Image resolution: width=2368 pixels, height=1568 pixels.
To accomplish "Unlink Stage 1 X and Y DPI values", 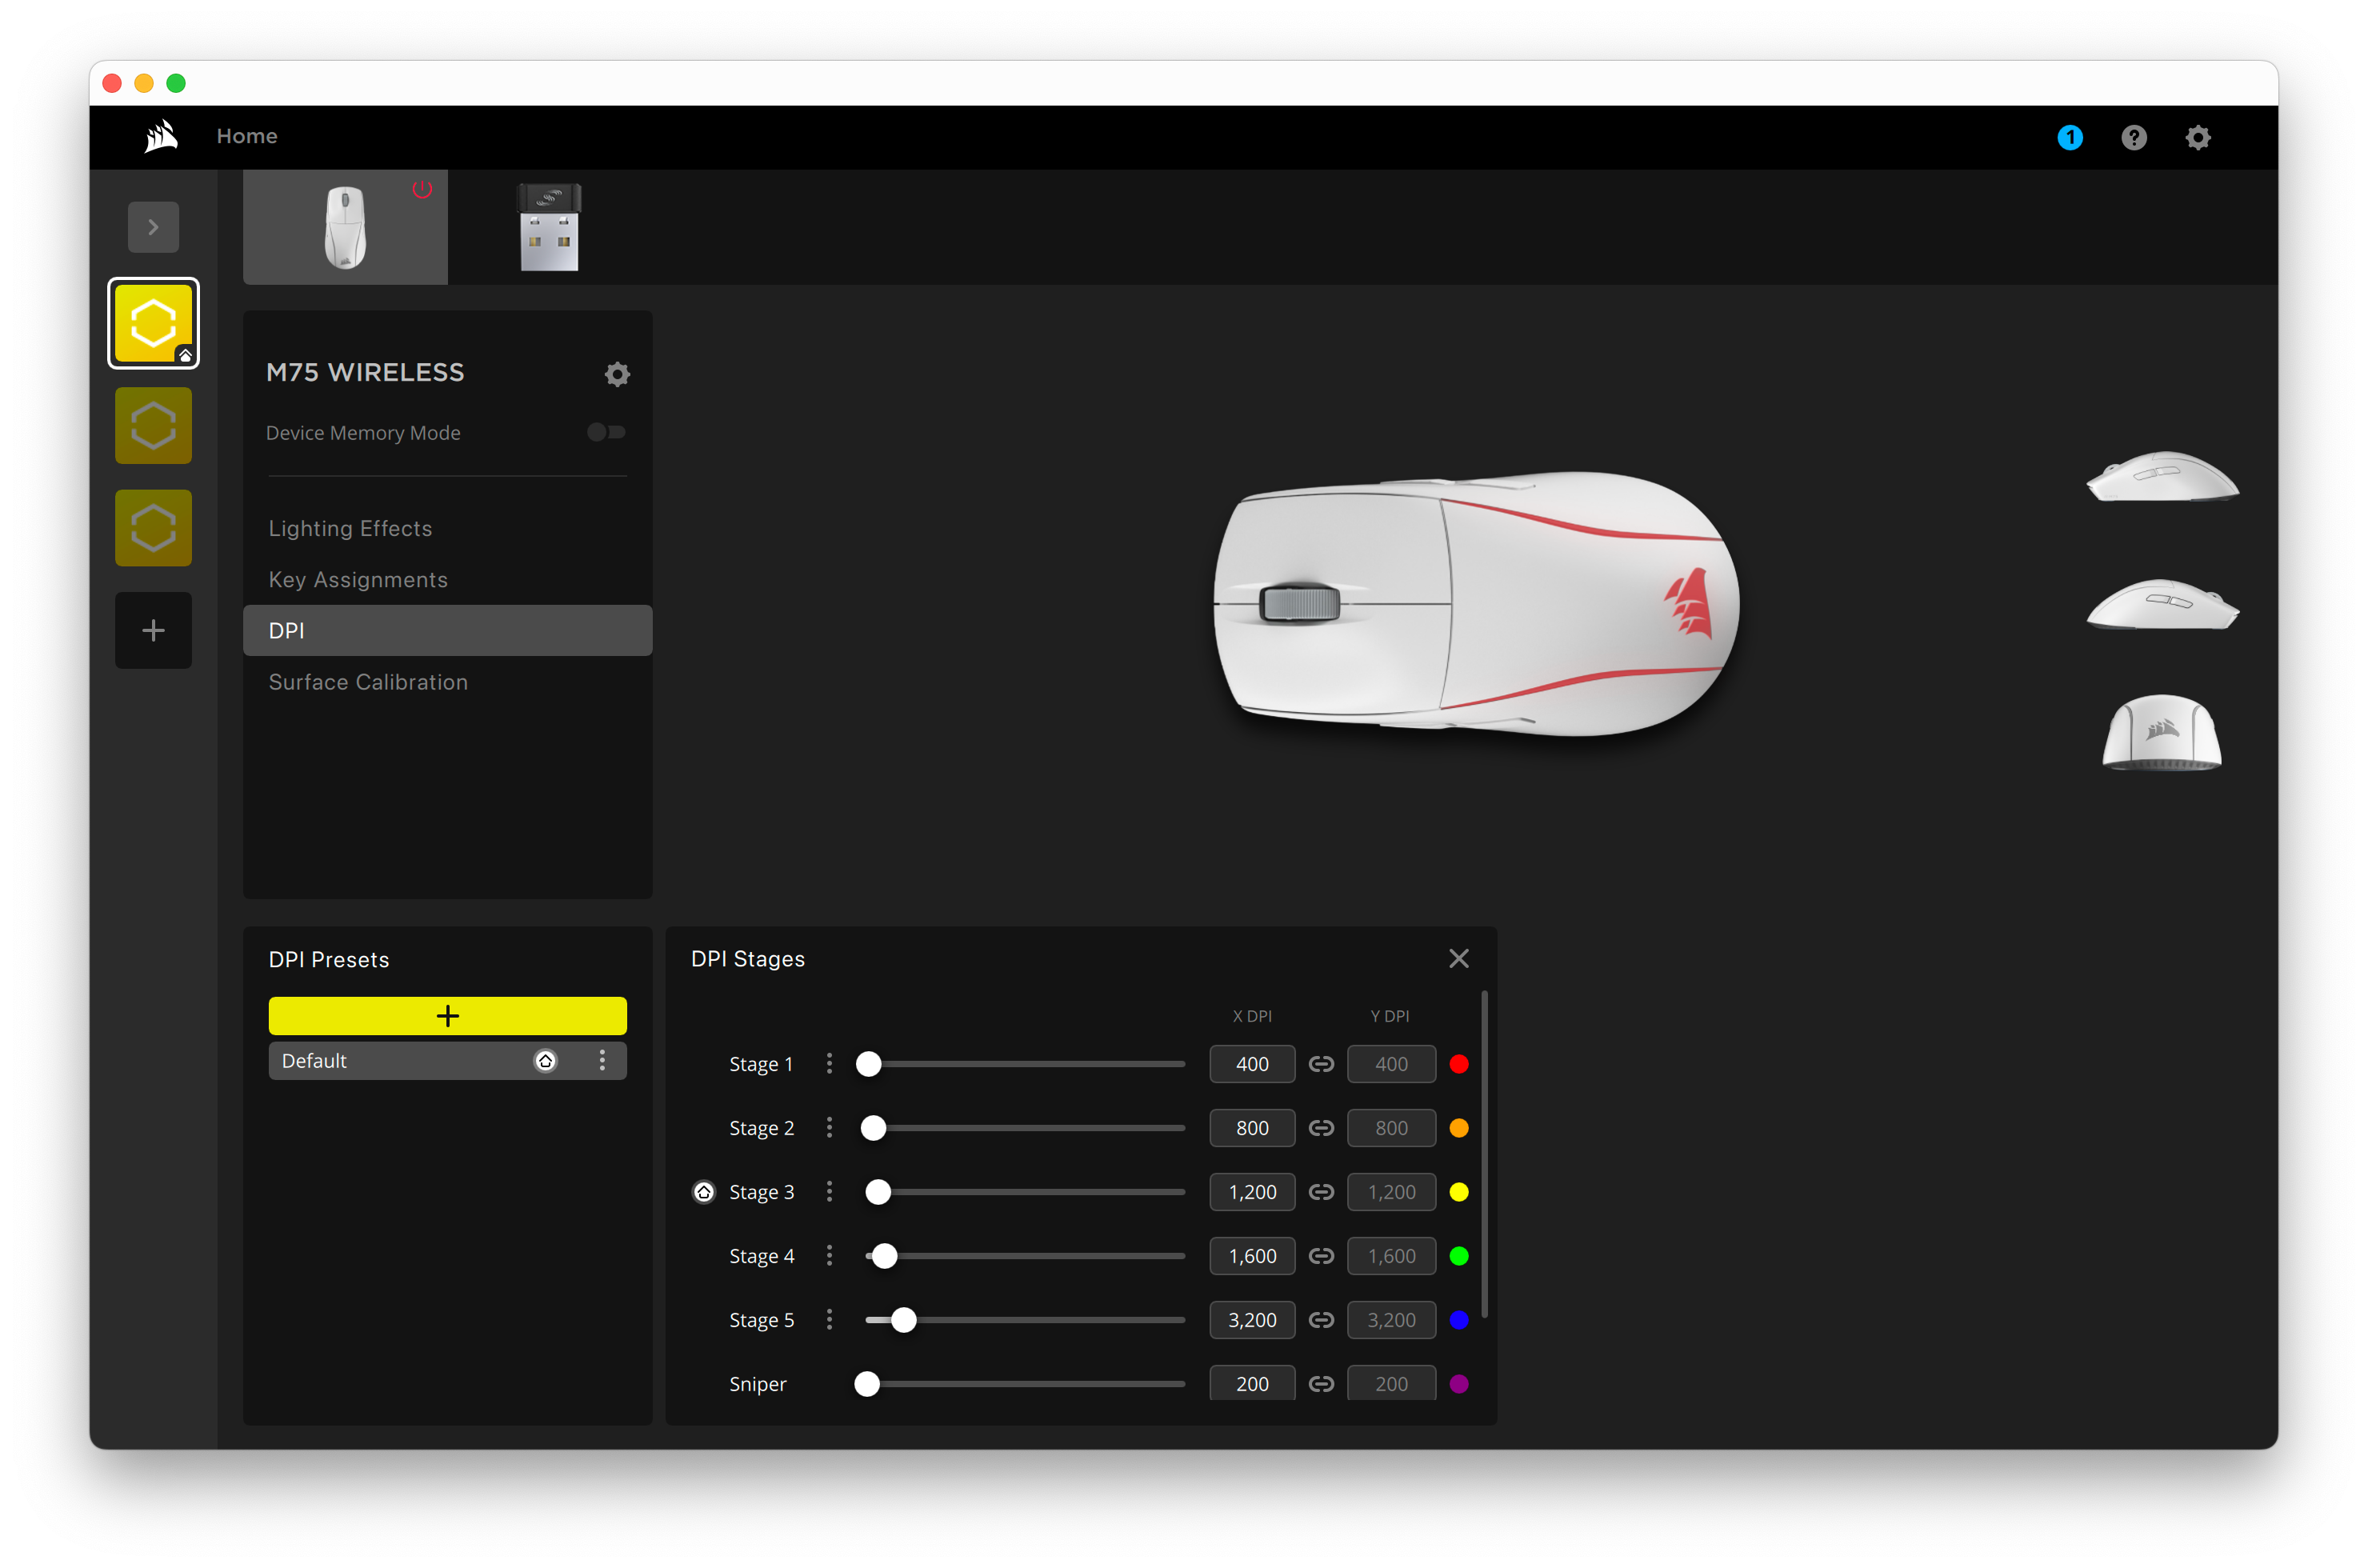I will pos(1321,1064).
